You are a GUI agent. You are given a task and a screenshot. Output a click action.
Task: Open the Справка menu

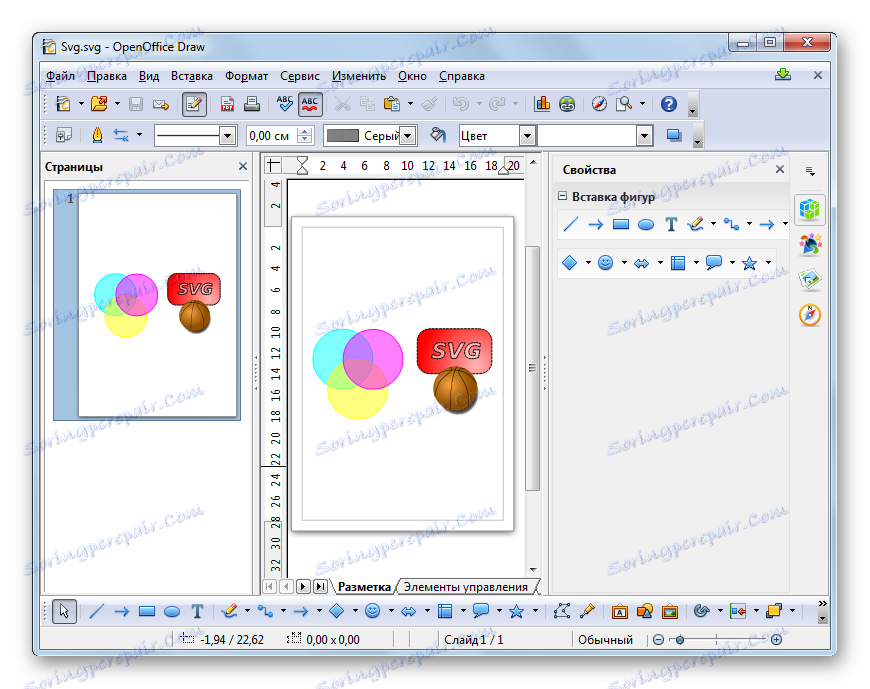click(462, 76)
